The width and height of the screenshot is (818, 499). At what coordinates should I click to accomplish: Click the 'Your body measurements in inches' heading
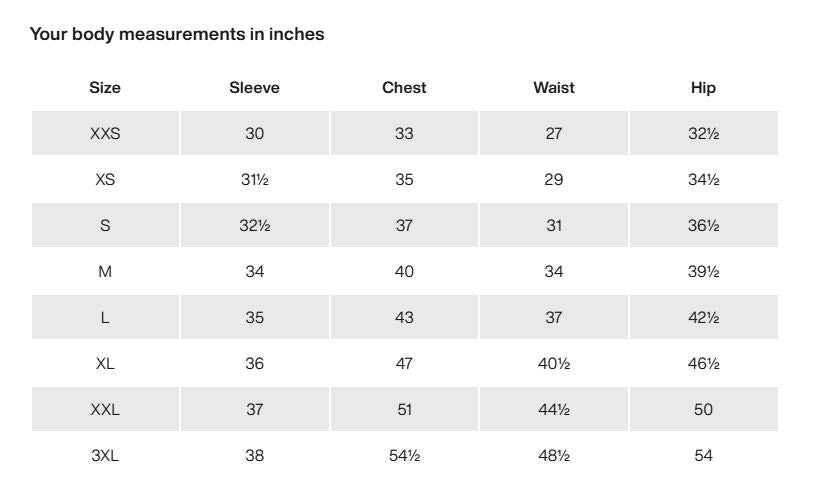pos(177,34)
